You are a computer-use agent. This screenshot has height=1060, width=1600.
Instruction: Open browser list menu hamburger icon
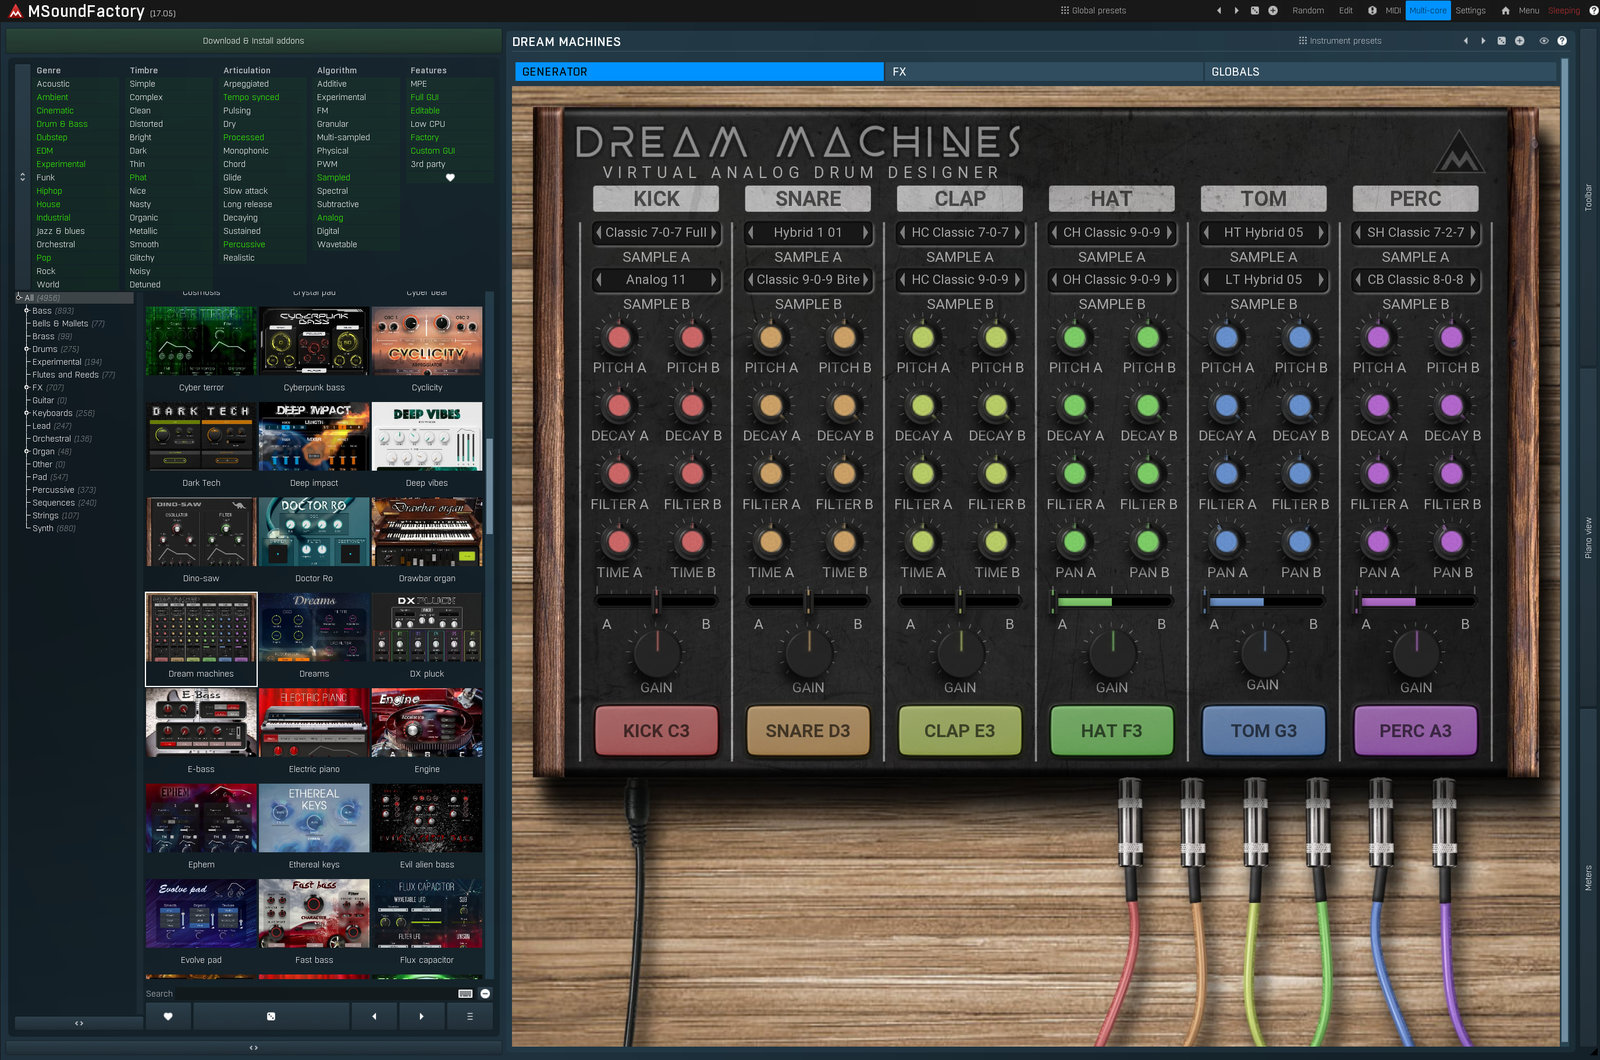[x=469, y=1016]
